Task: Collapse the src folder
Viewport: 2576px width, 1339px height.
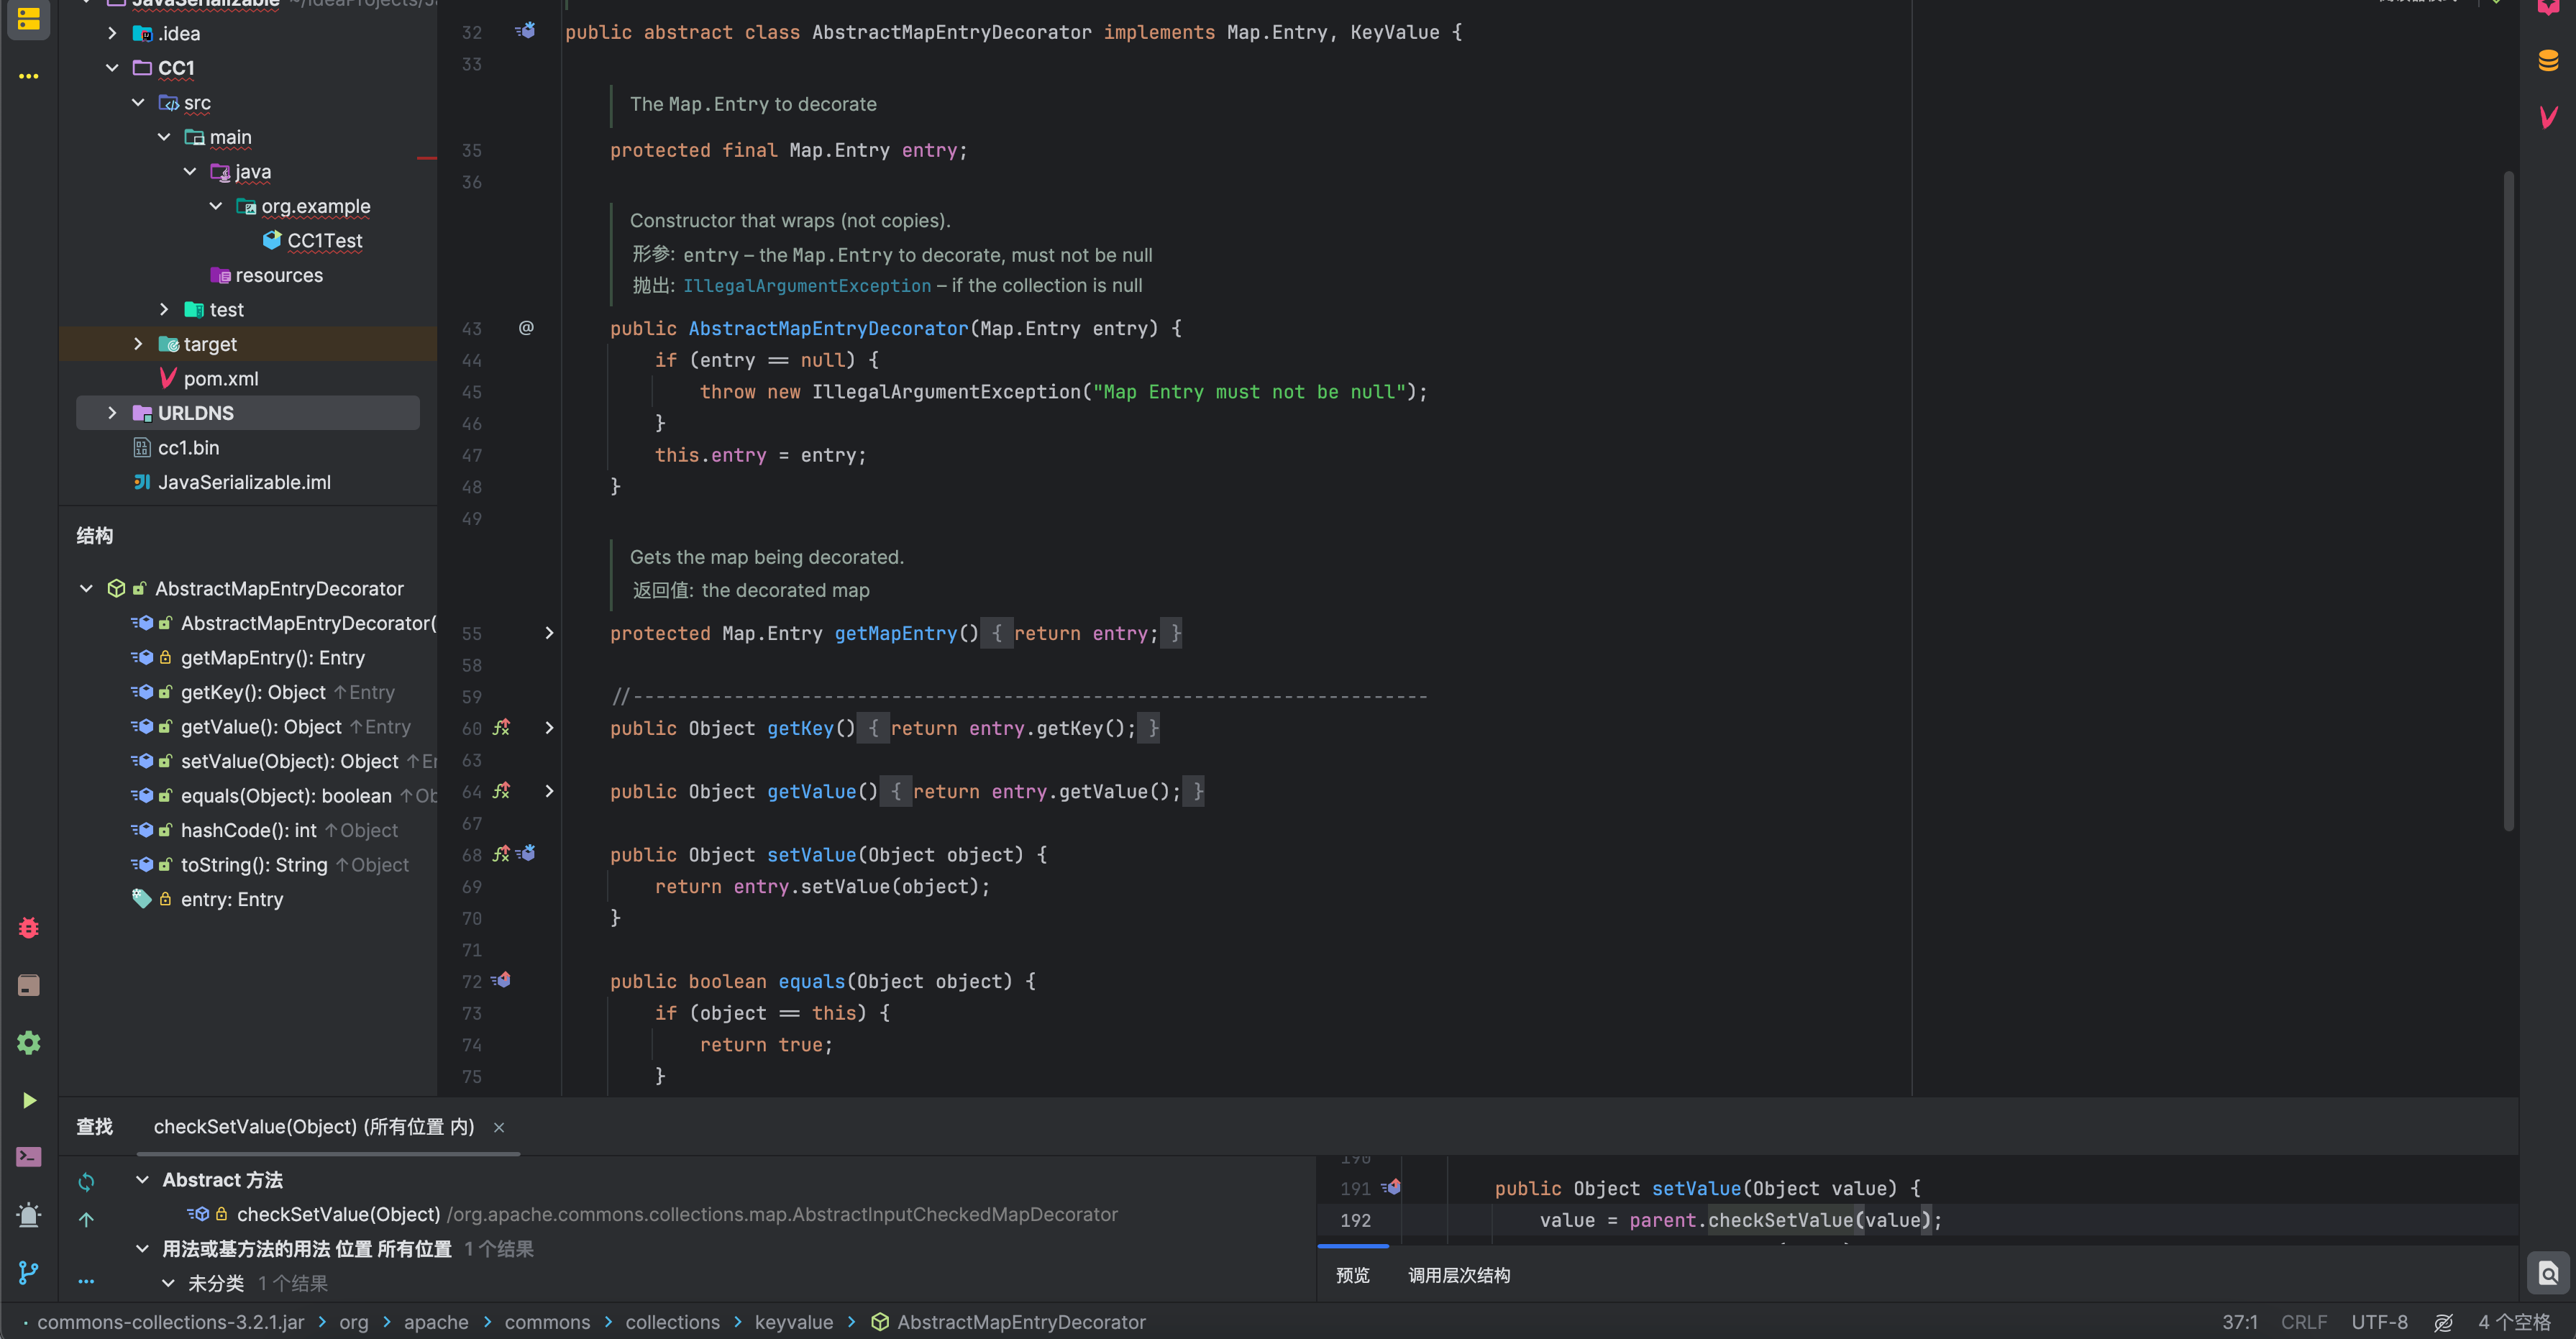Action: click(x=138, y=102)
